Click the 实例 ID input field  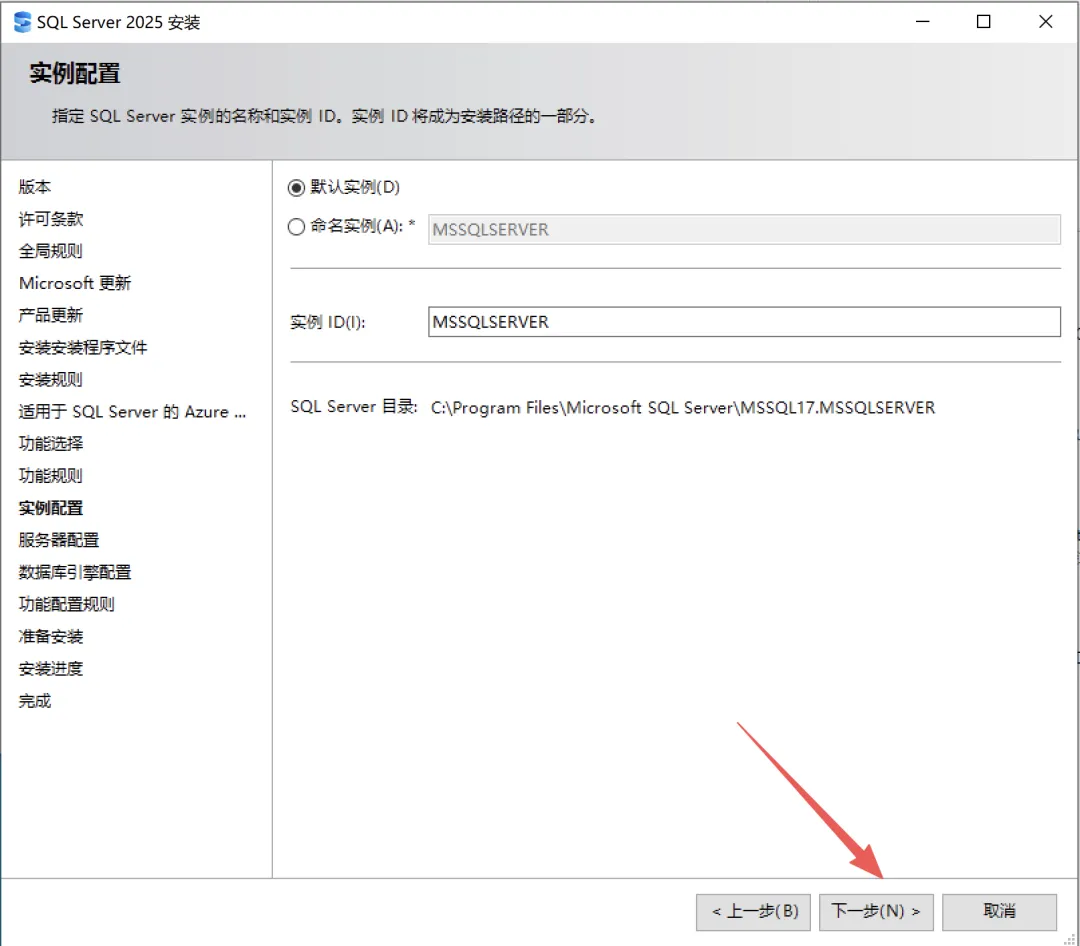[x=744, y=322]
